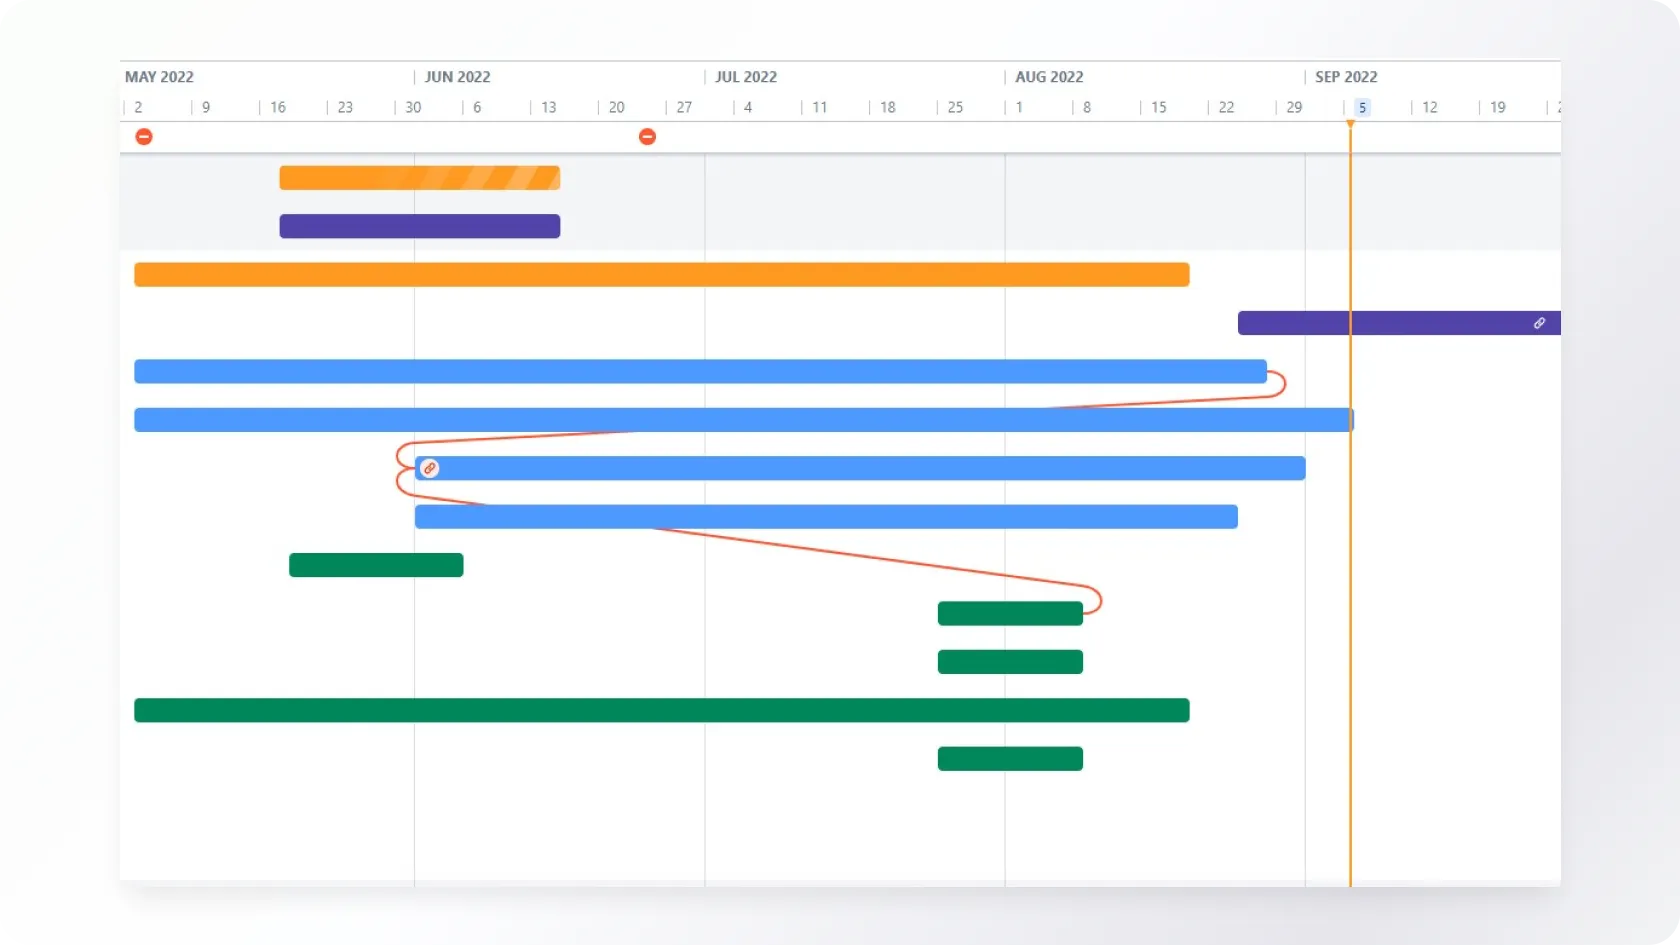Select the bottommost green bar

click(1010, 759)
